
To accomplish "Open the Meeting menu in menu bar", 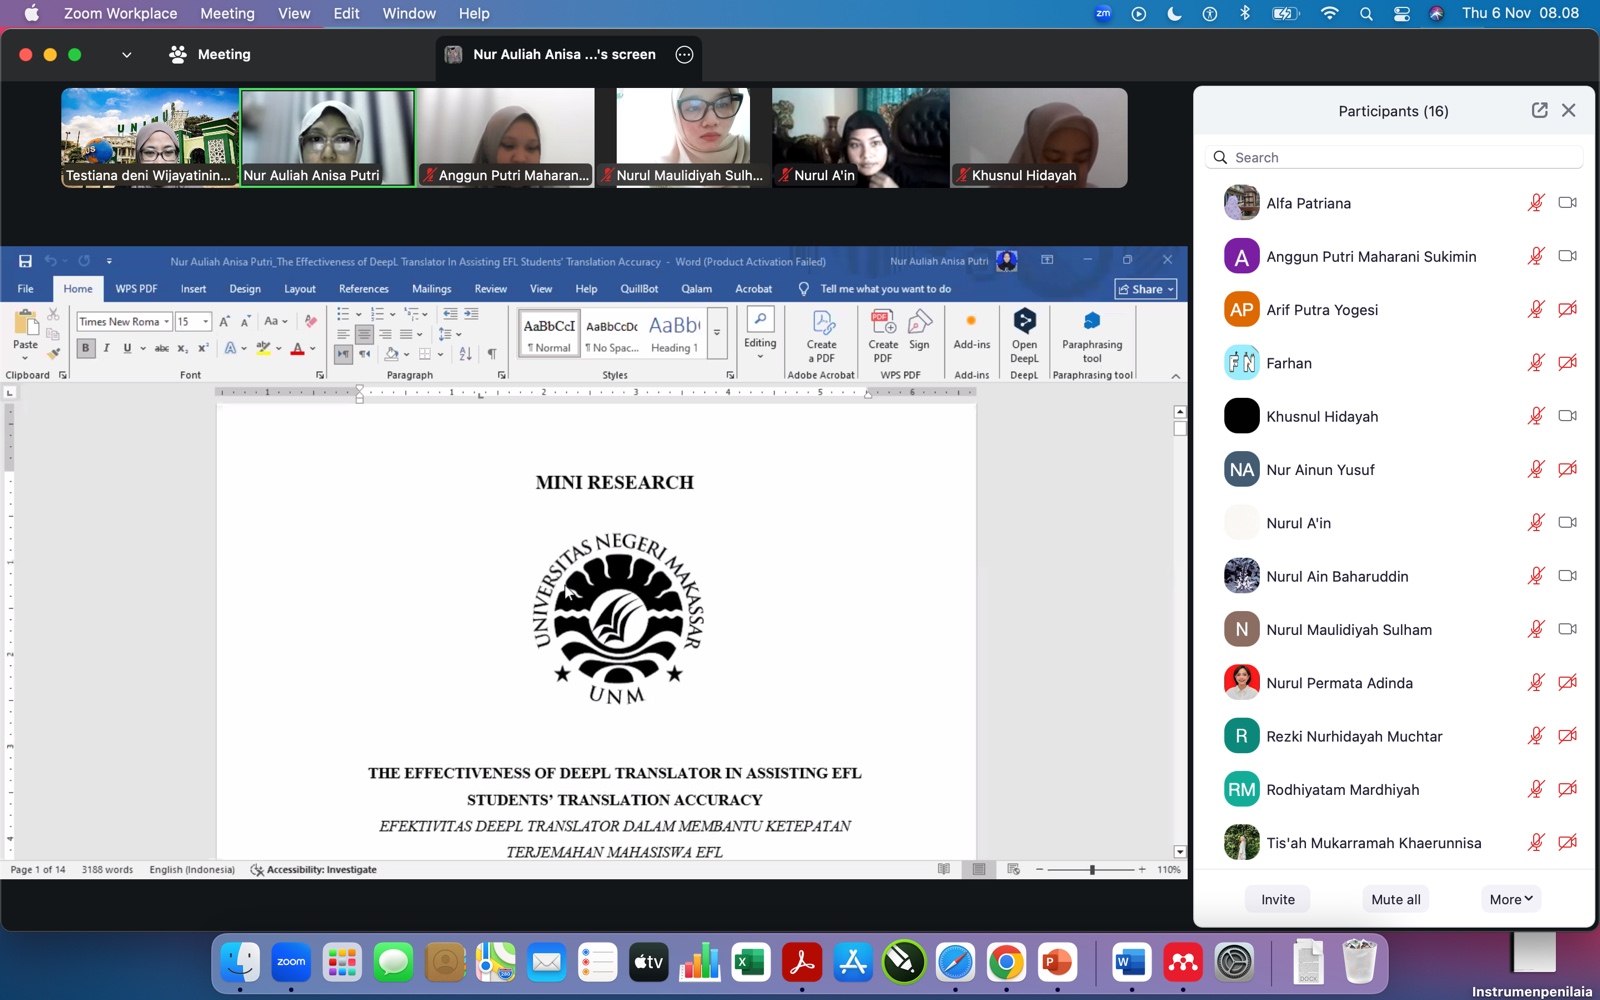I will click(x=227, y=13).
